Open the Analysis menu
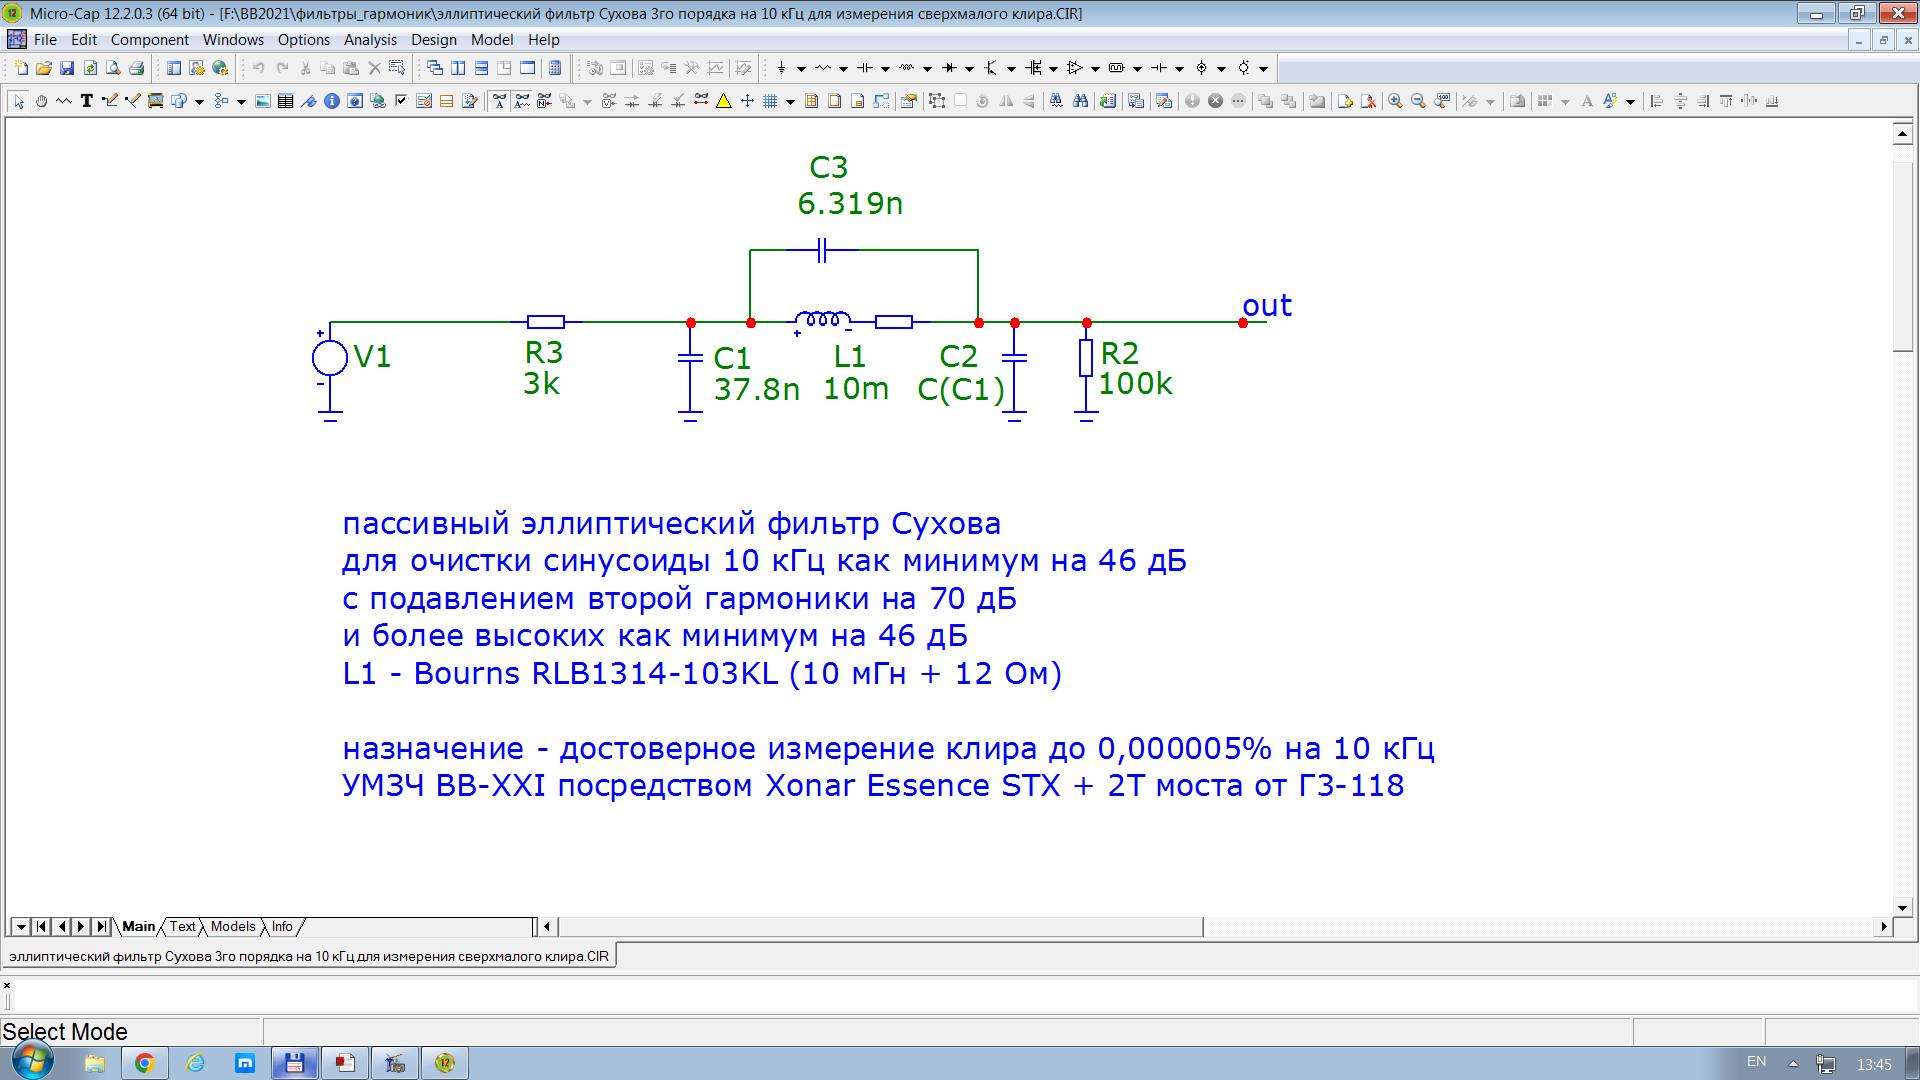 370,40
